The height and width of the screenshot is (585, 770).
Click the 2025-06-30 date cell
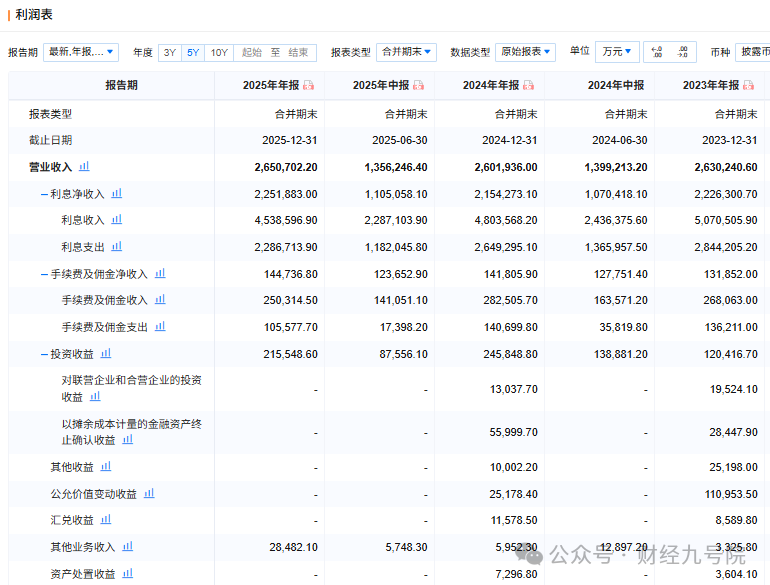(x=400, y=140)
